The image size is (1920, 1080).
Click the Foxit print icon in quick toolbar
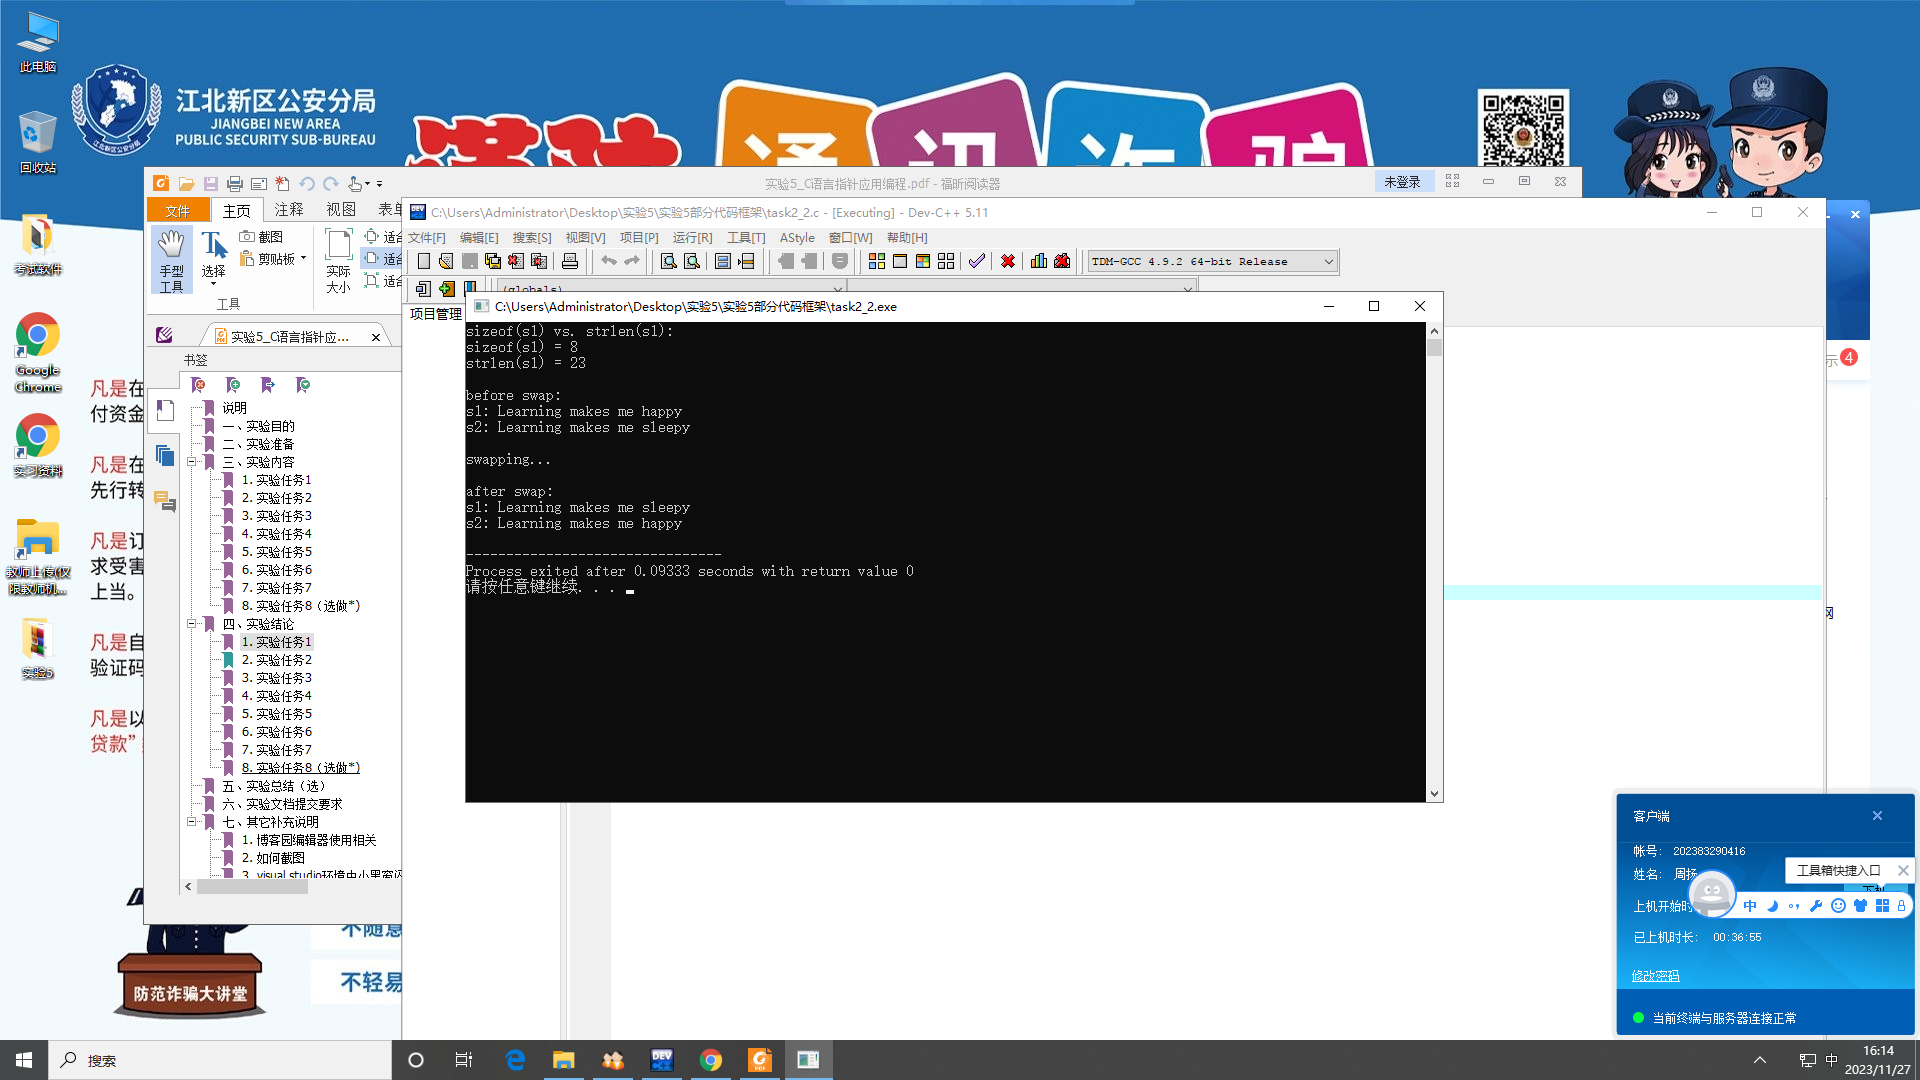click(x=234, y=183)
